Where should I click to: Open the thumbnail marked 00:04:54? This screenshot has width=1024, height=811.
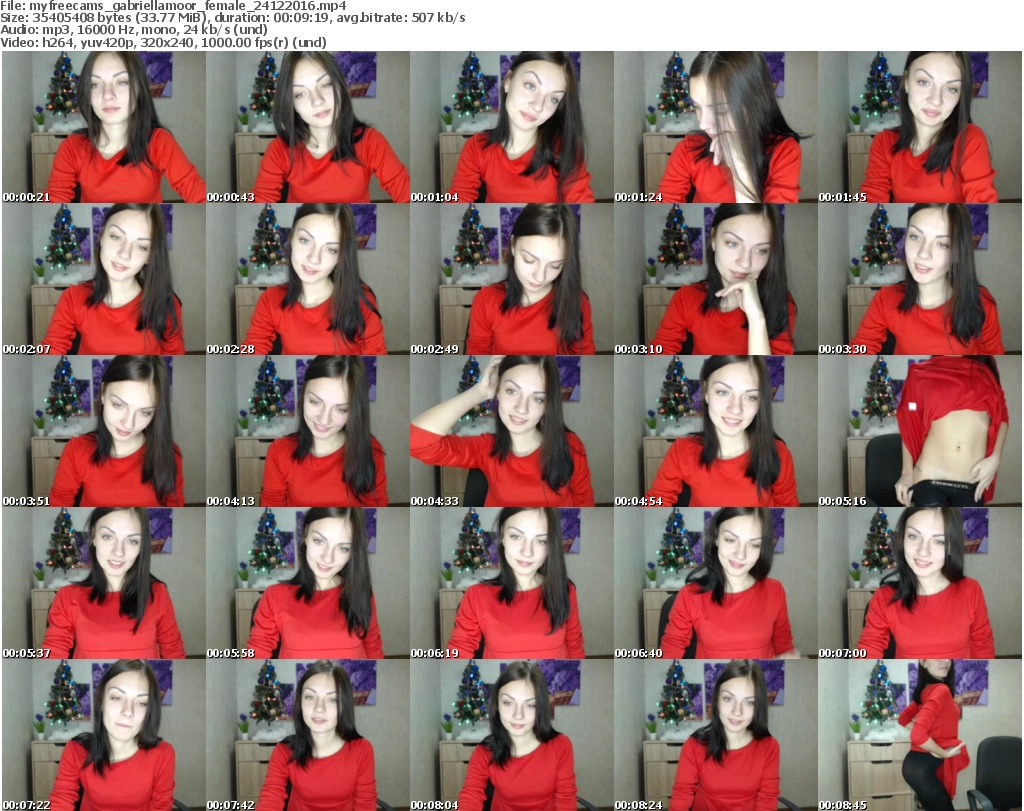pyautogui.click(x=716, y=432)
